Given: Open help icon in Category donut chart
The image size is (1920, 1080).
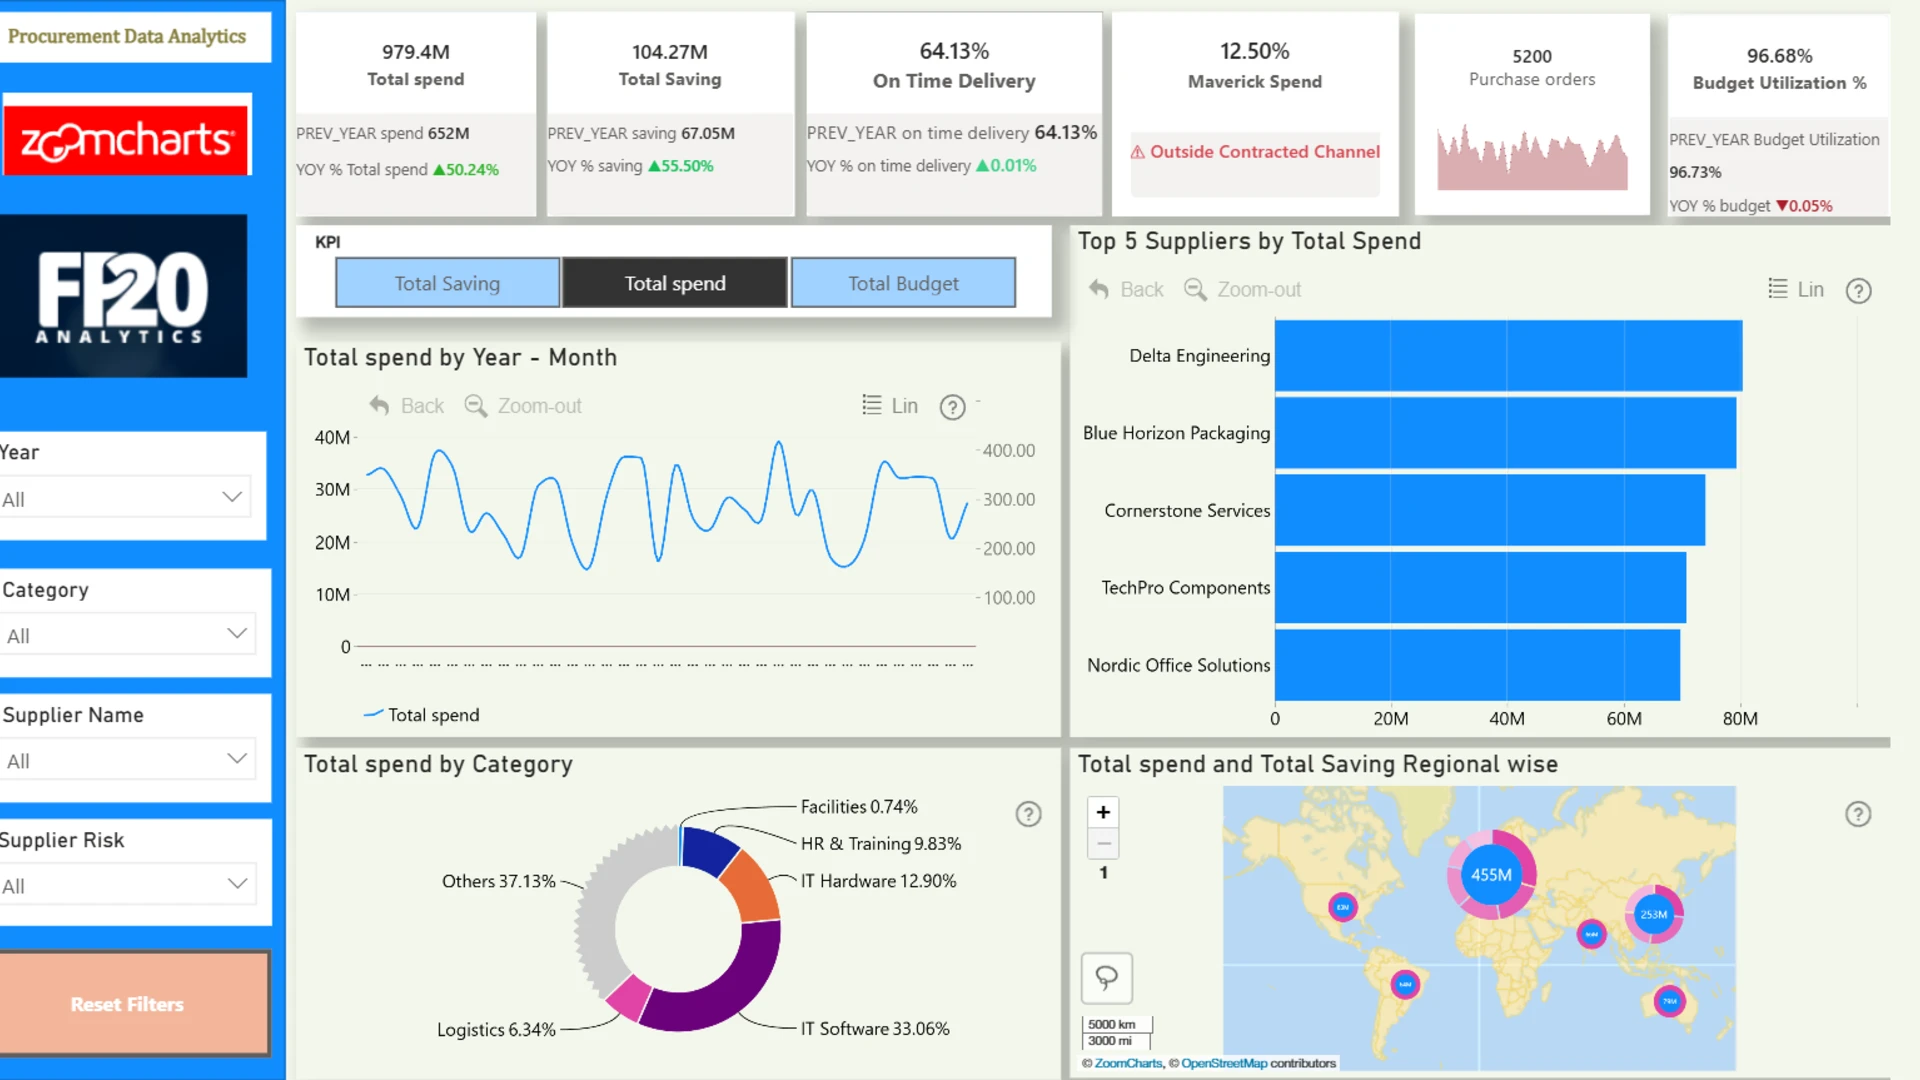Looking at the screenshot, I should pyautogui.click(x=1028, y=814).
